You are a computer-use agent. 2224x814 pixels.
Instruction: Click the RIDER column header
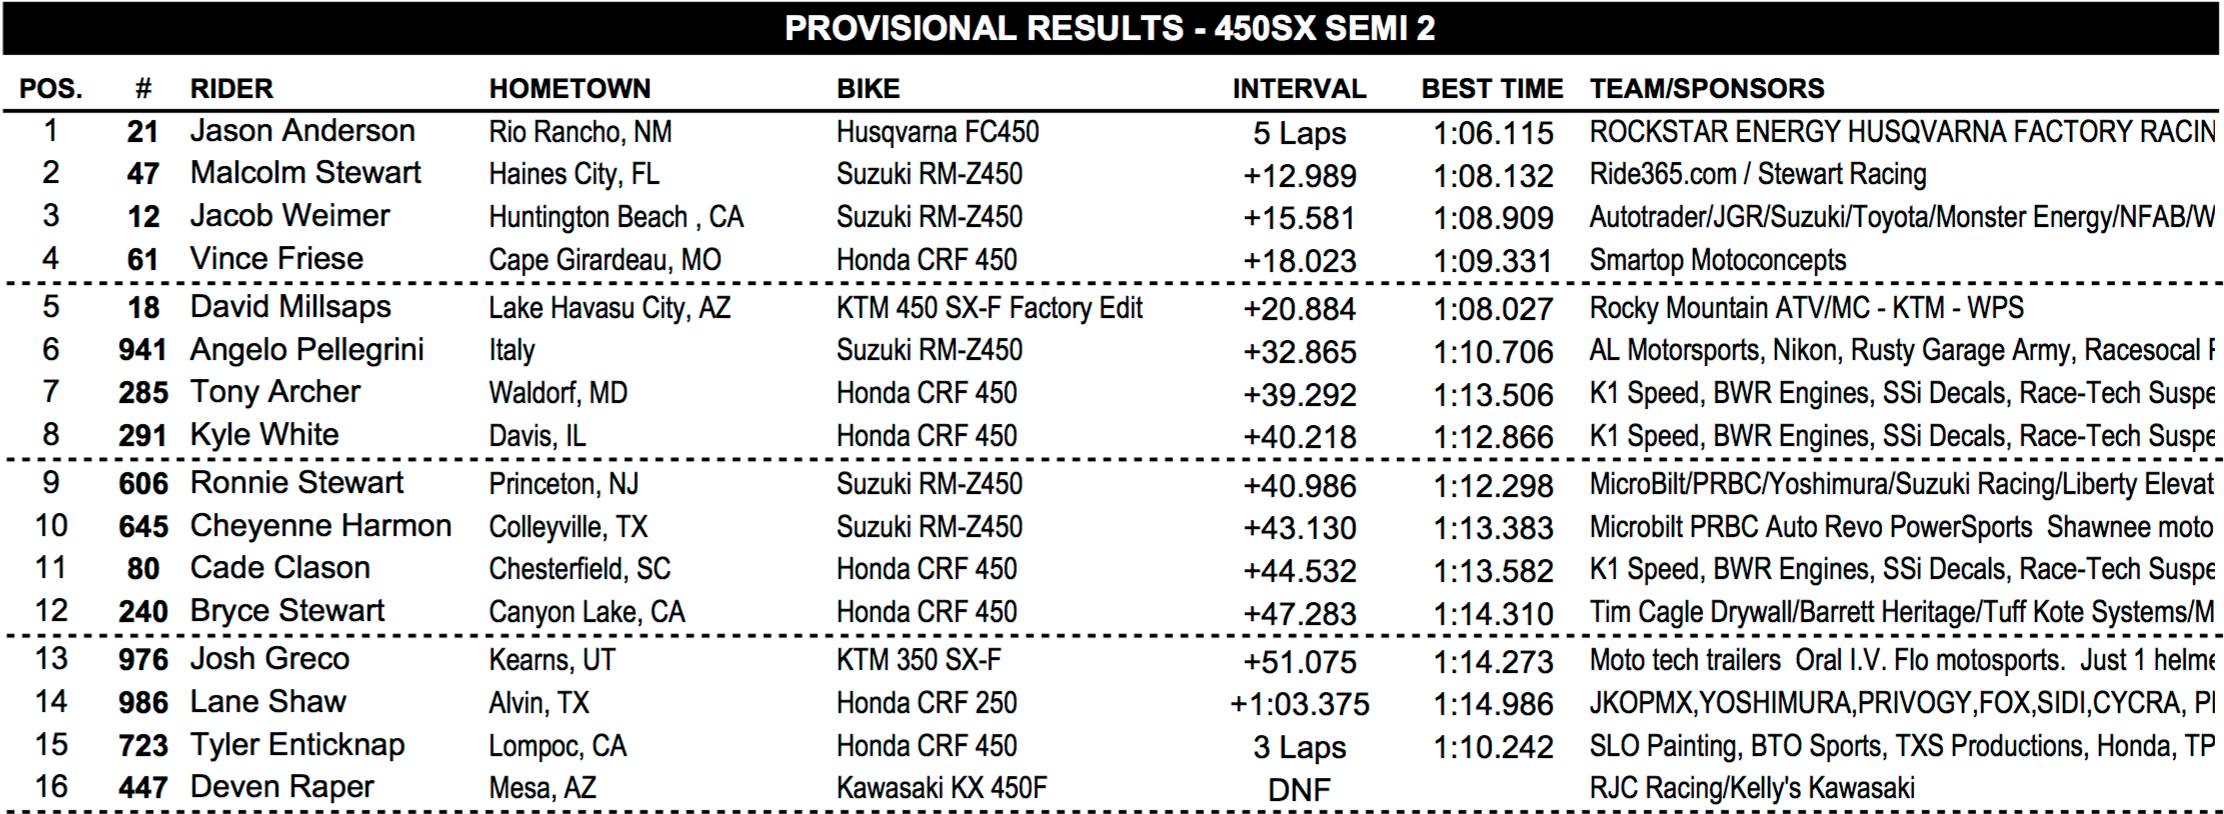click(x=231, y=88)
